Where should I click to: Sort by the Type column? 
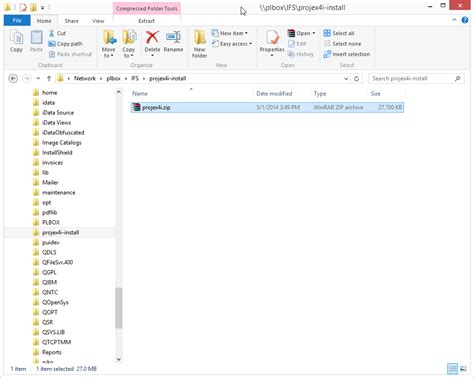click(x=339, y=94)
